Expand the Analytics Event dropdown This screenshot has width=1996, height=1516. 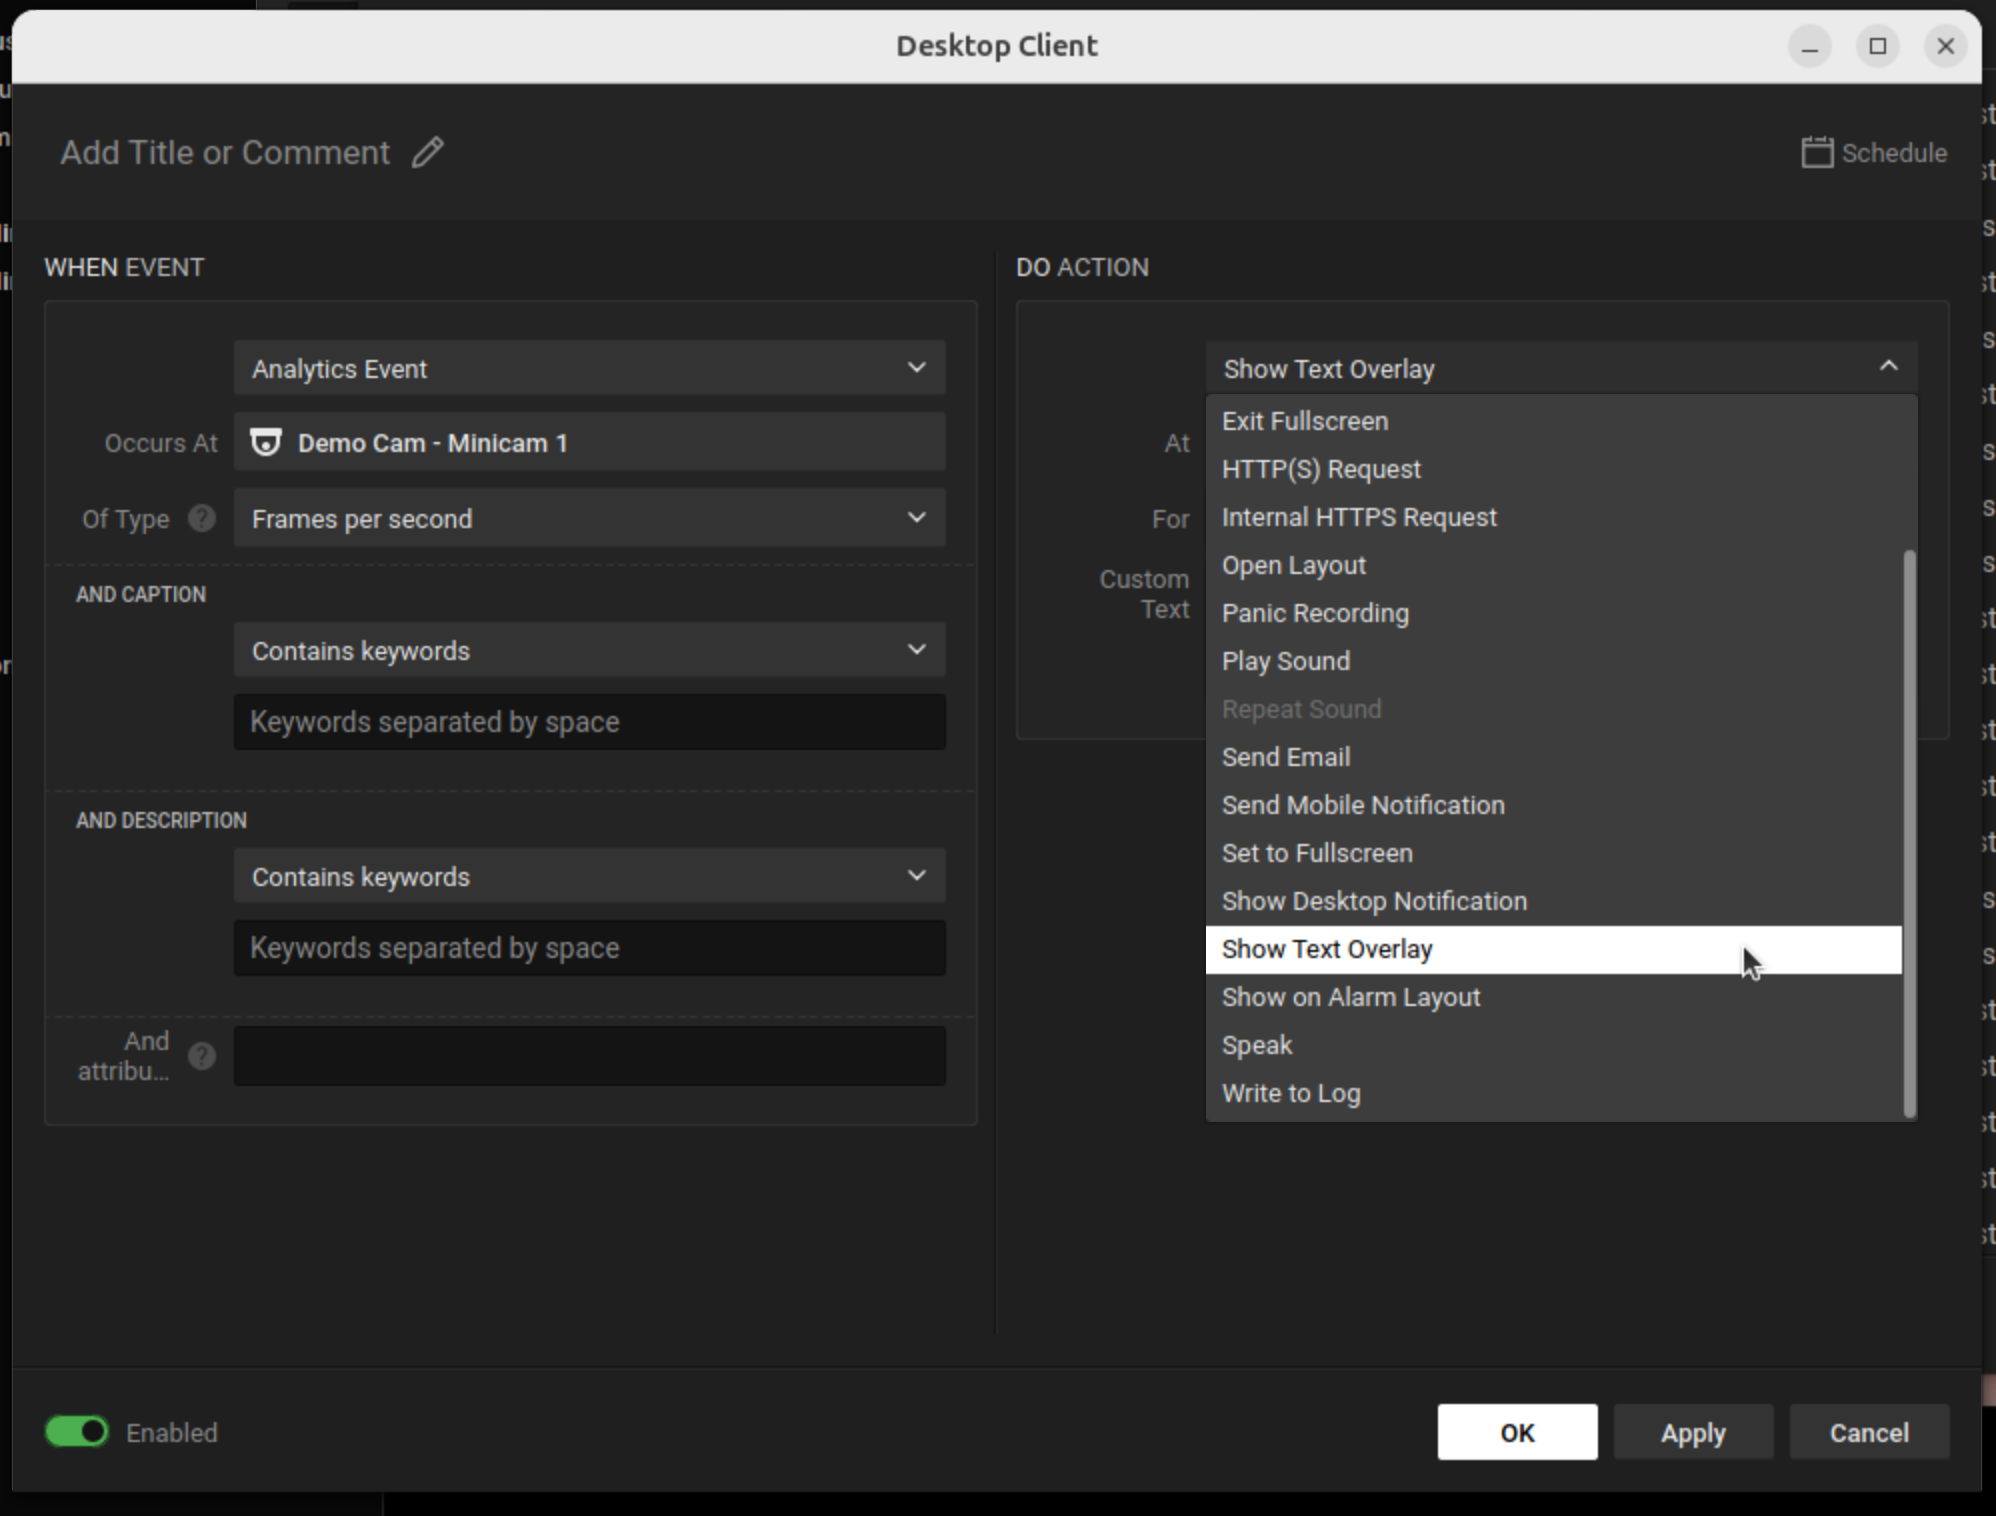(589, 368)
